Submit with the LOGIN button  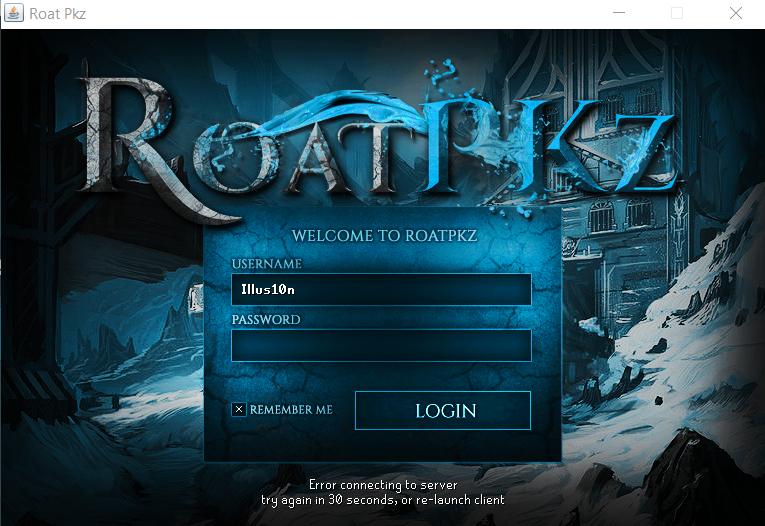coord(443,410)
